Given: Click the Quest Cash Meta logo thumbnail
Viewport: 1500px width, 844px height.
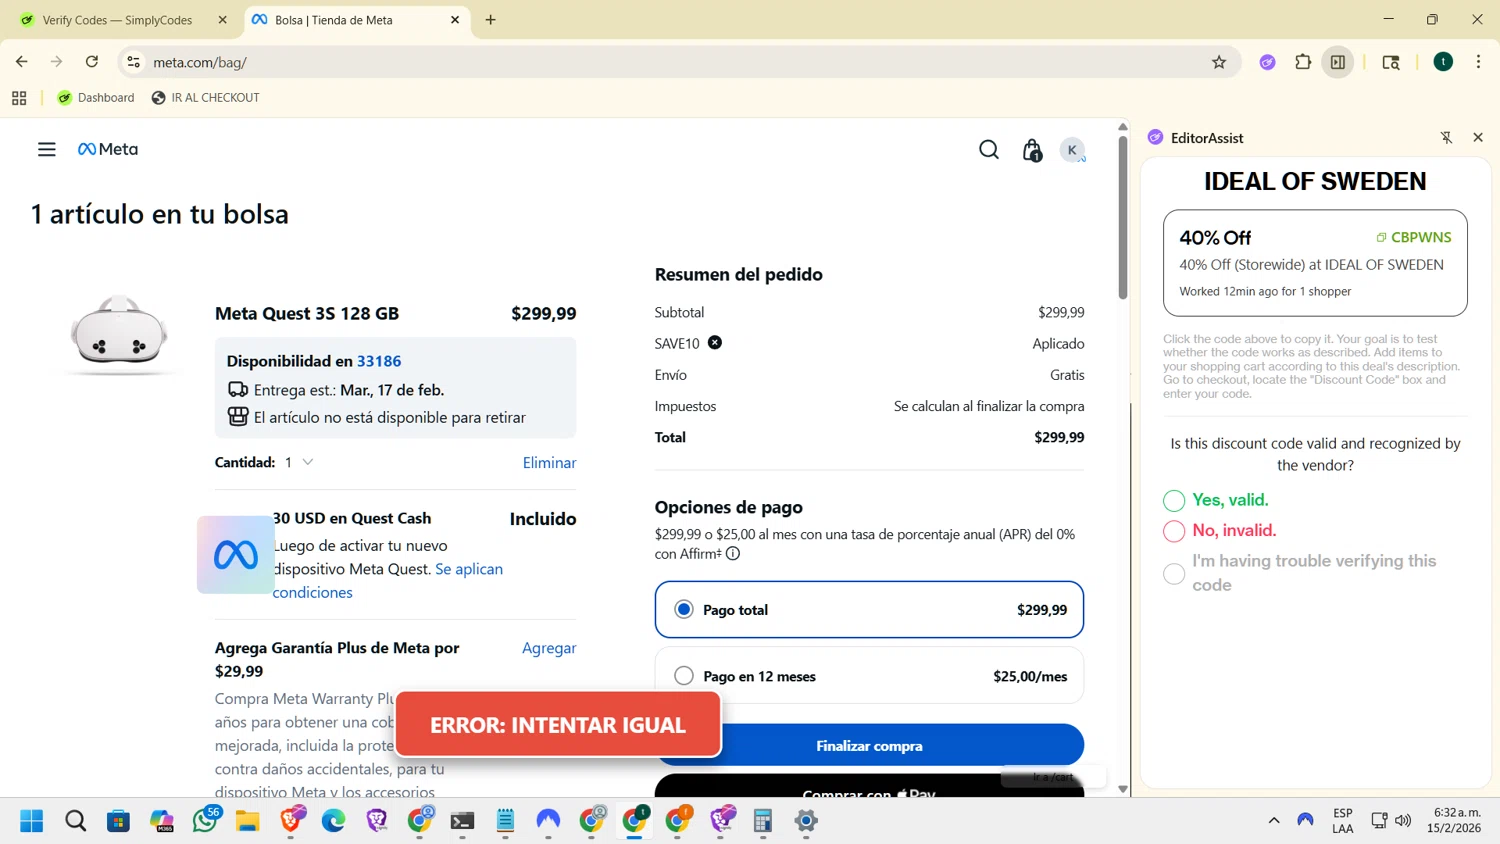Looking at the screenshot, I should coord(235,555).
